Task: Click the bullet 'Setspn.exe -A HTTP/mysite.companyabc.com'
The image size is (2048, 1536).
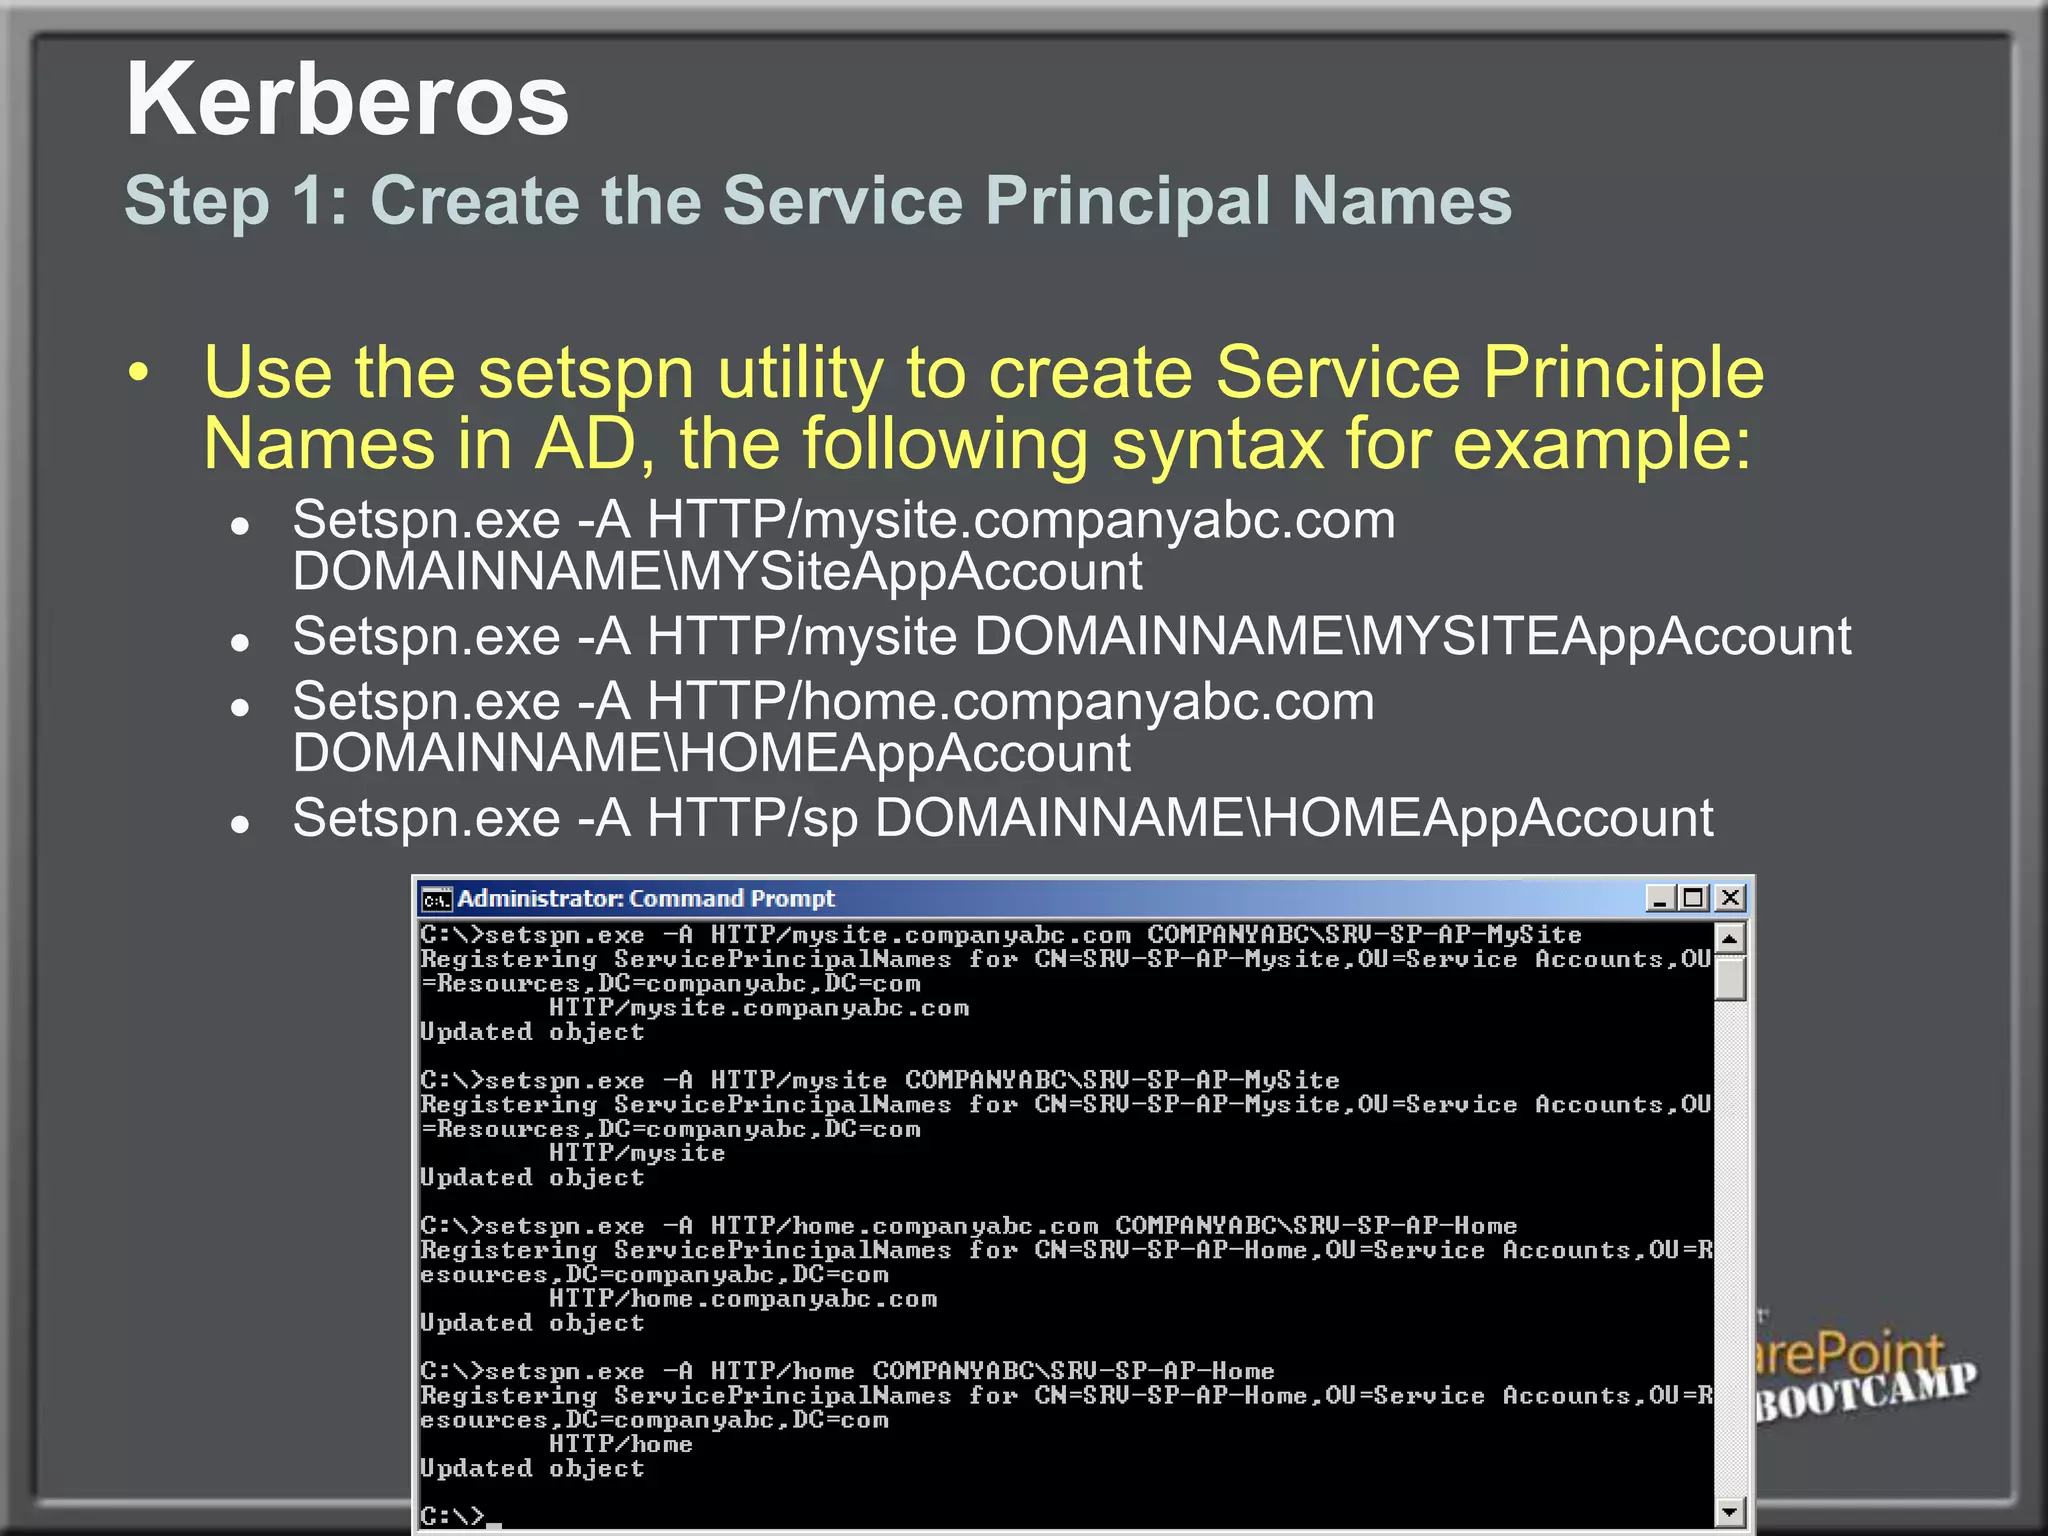Action: (843, 520)
